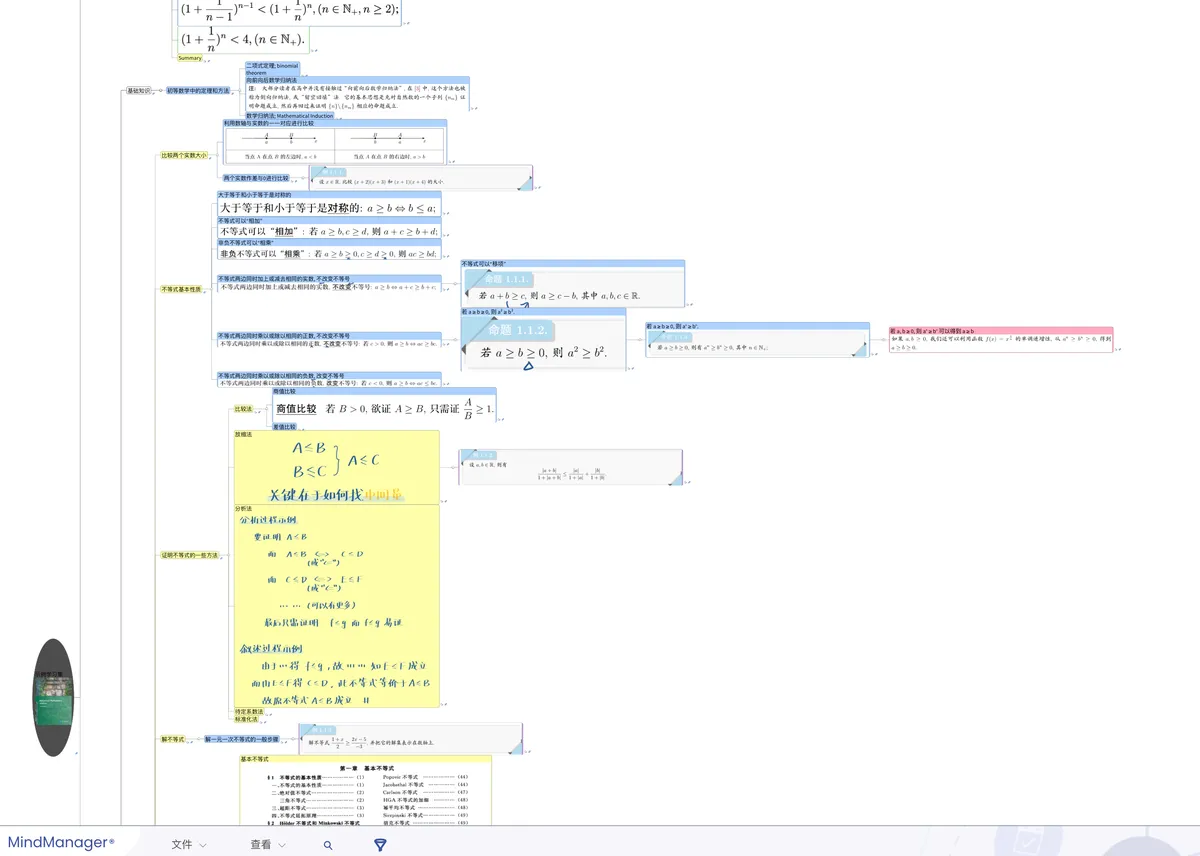Select the 初等数学中的定理和方法 topic
The width and height of the screenshot is (1200, 856).
click(x=198, y=91)
